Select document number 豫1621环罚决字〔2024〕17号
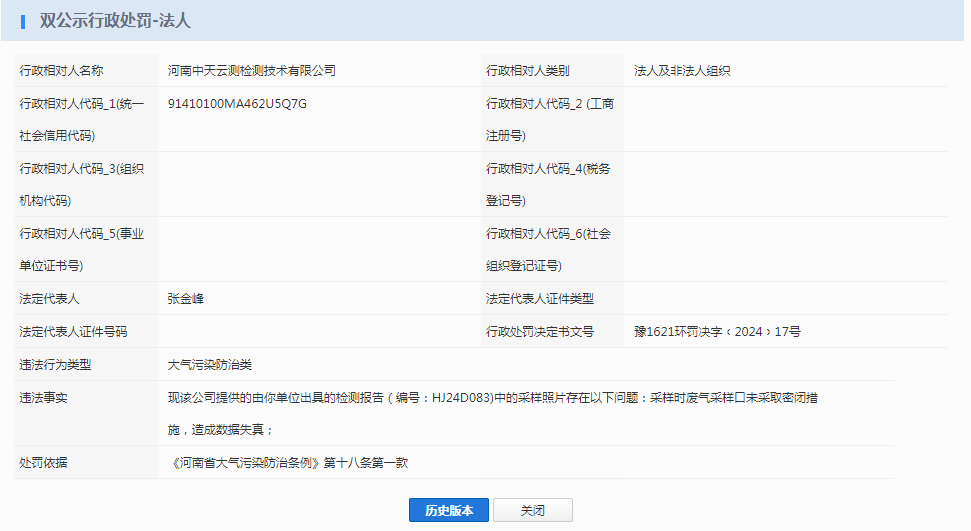 click(717, 331)
